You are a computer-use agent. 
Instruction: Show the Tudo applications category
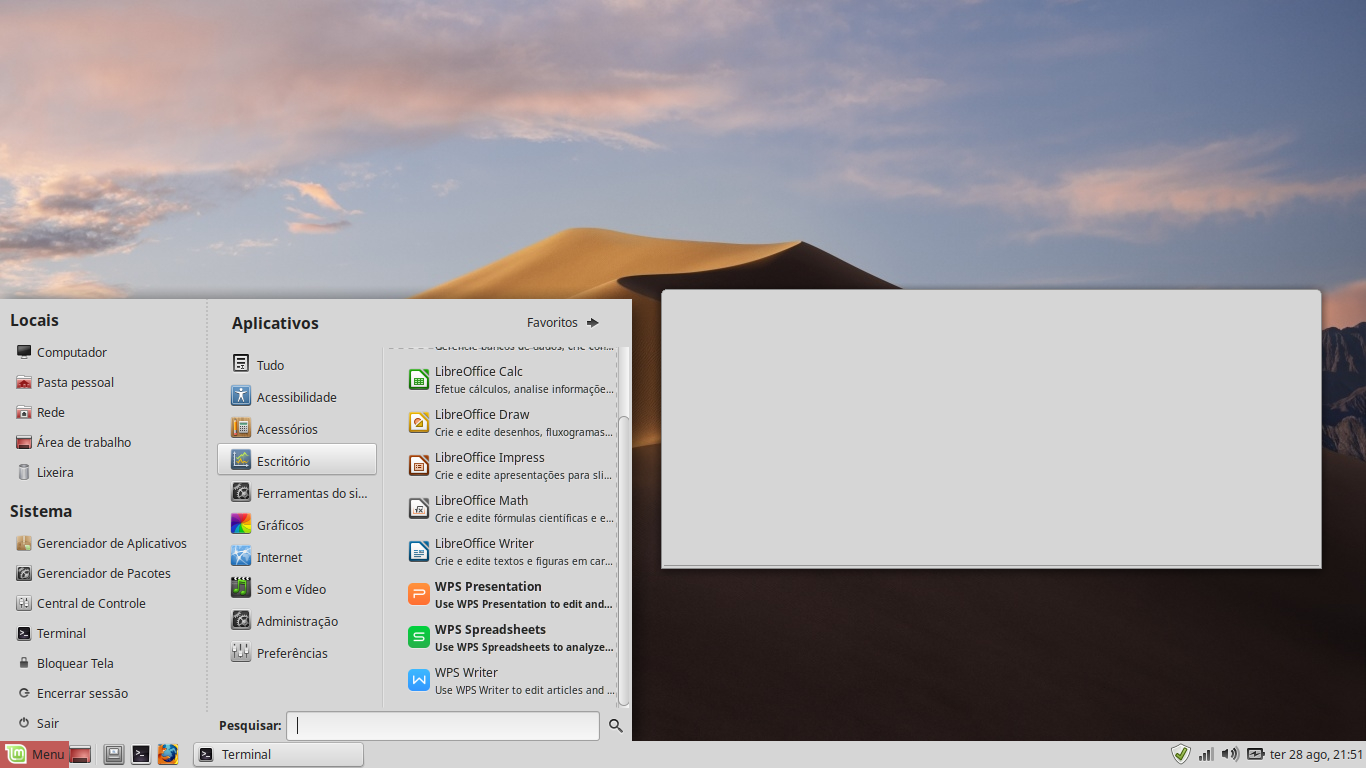(x=270, y=365)
